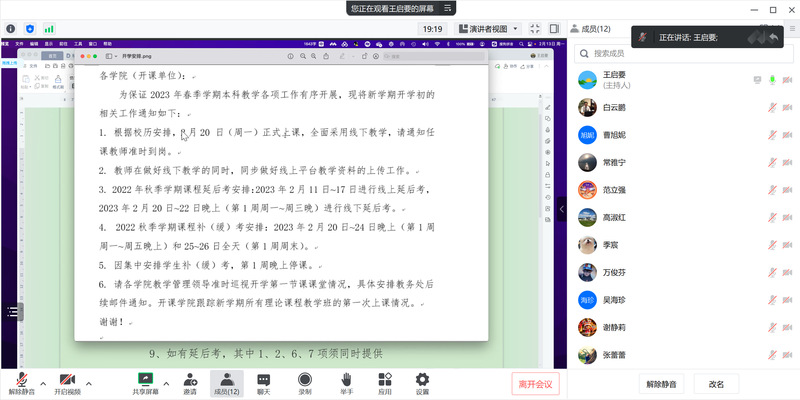Viewport: 800px width, 400px height.
Task: Turn on camera with 开启视频
Action: 67,383
